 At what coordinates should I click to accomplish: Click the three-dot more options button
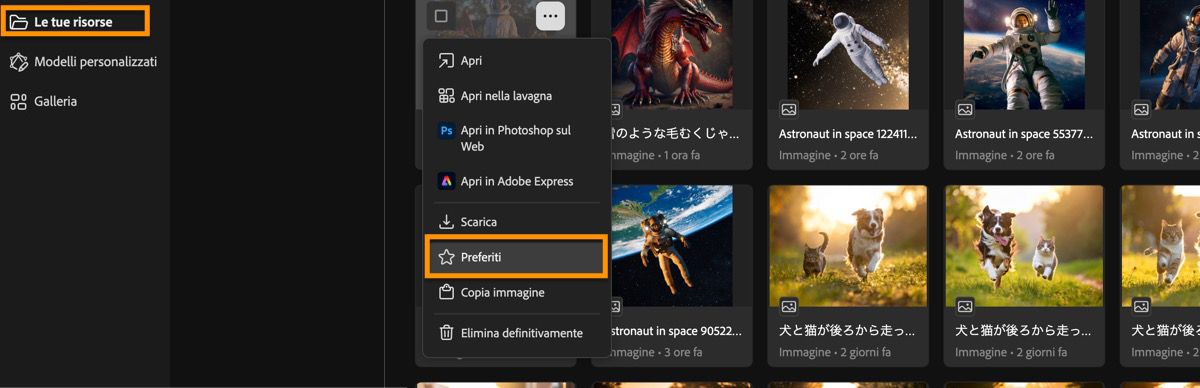[x=550, y=16]
